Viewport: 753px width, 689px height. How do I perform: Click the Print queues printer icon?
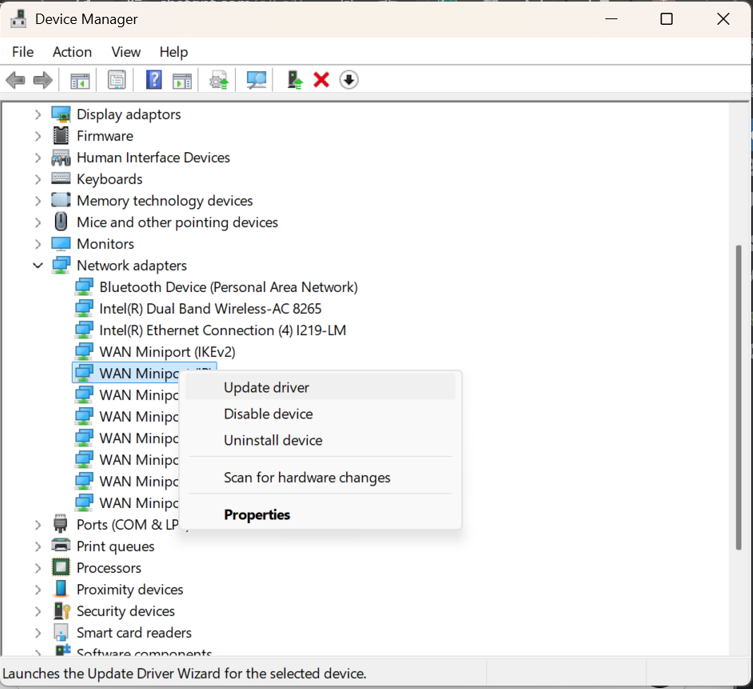(x=61, y=545)
